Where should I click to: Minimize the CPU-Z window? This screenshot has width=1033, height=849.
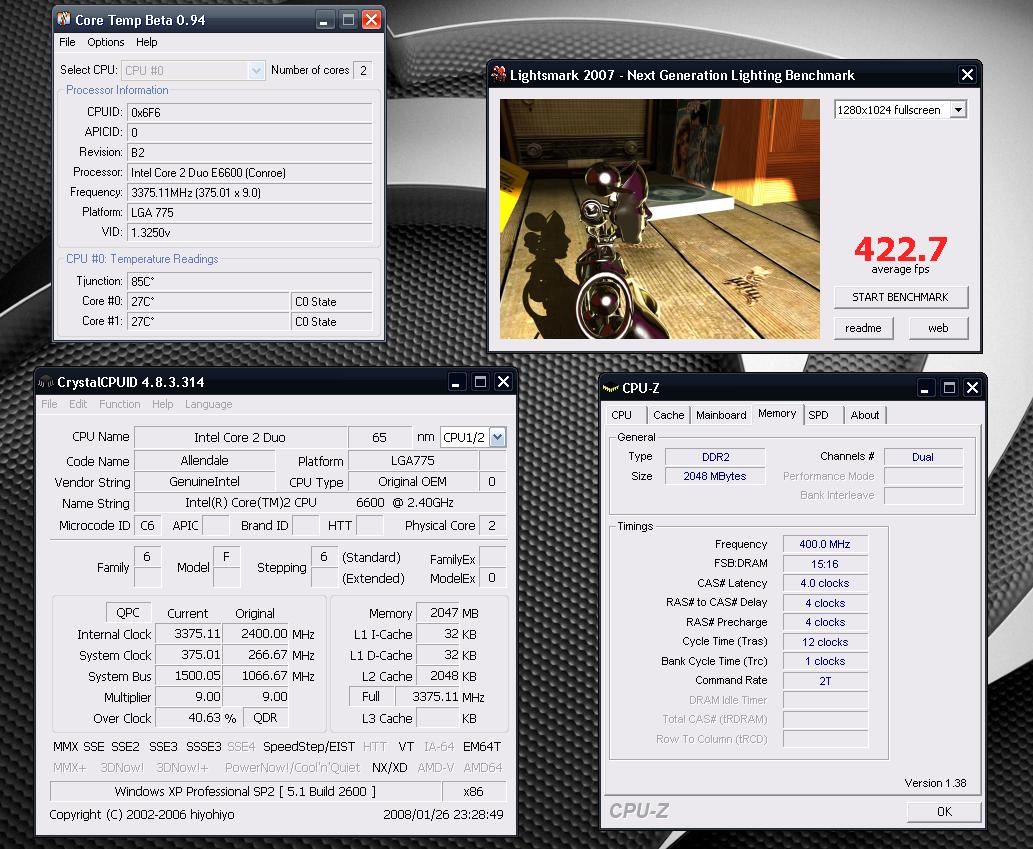coord(924,388)
